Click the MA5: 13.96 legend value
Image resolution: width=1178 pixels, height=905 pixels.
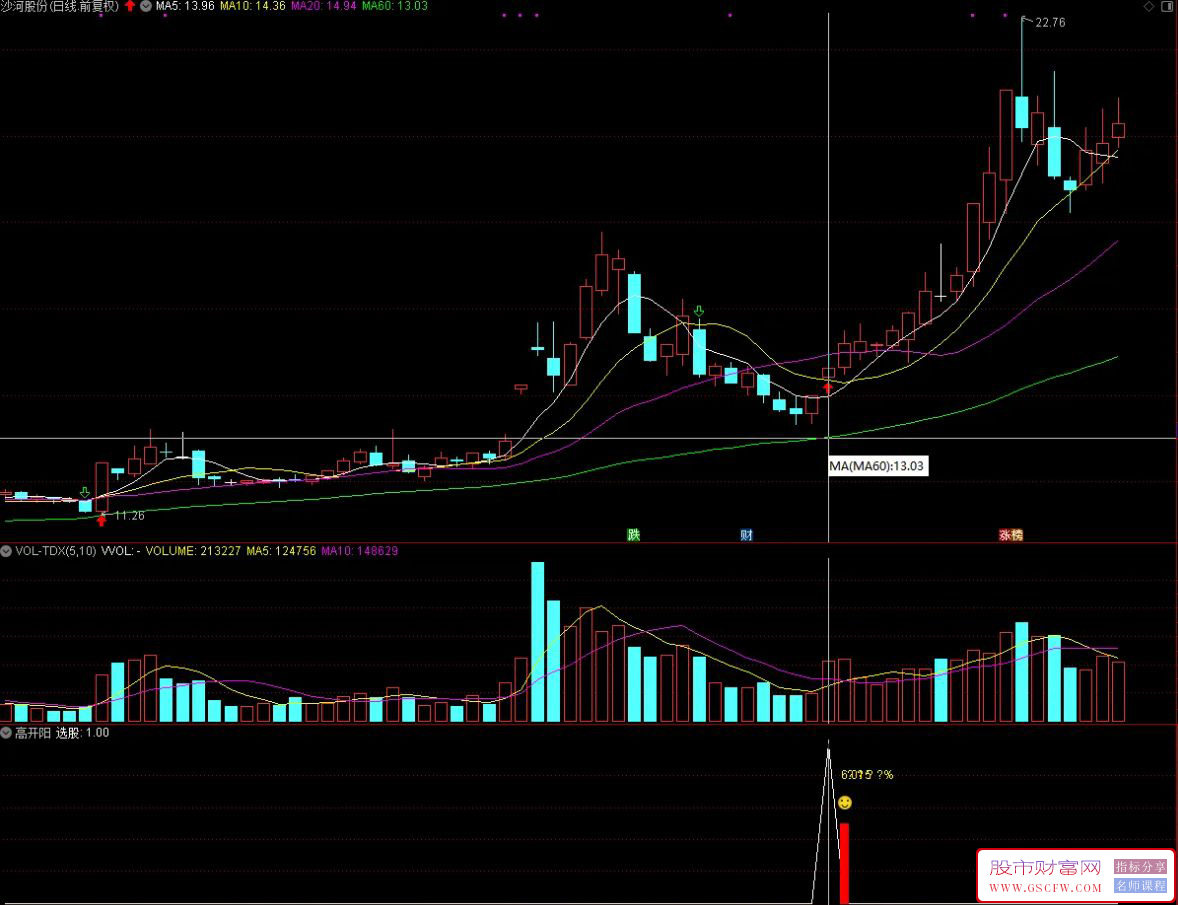(185, 6)
